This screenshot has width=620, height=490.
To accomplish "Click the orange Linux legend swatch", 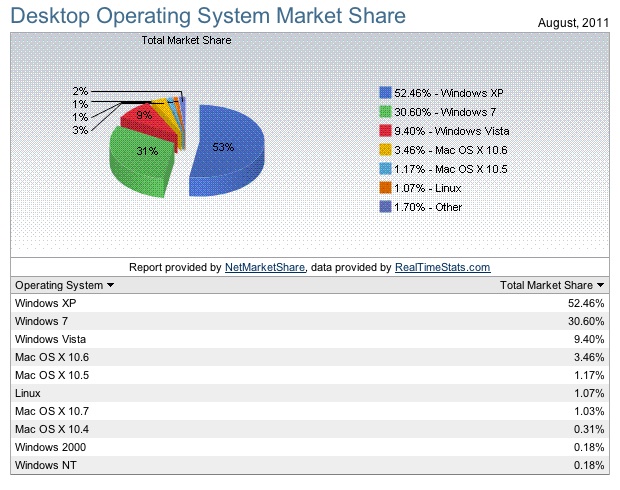I will pos(386,188).
